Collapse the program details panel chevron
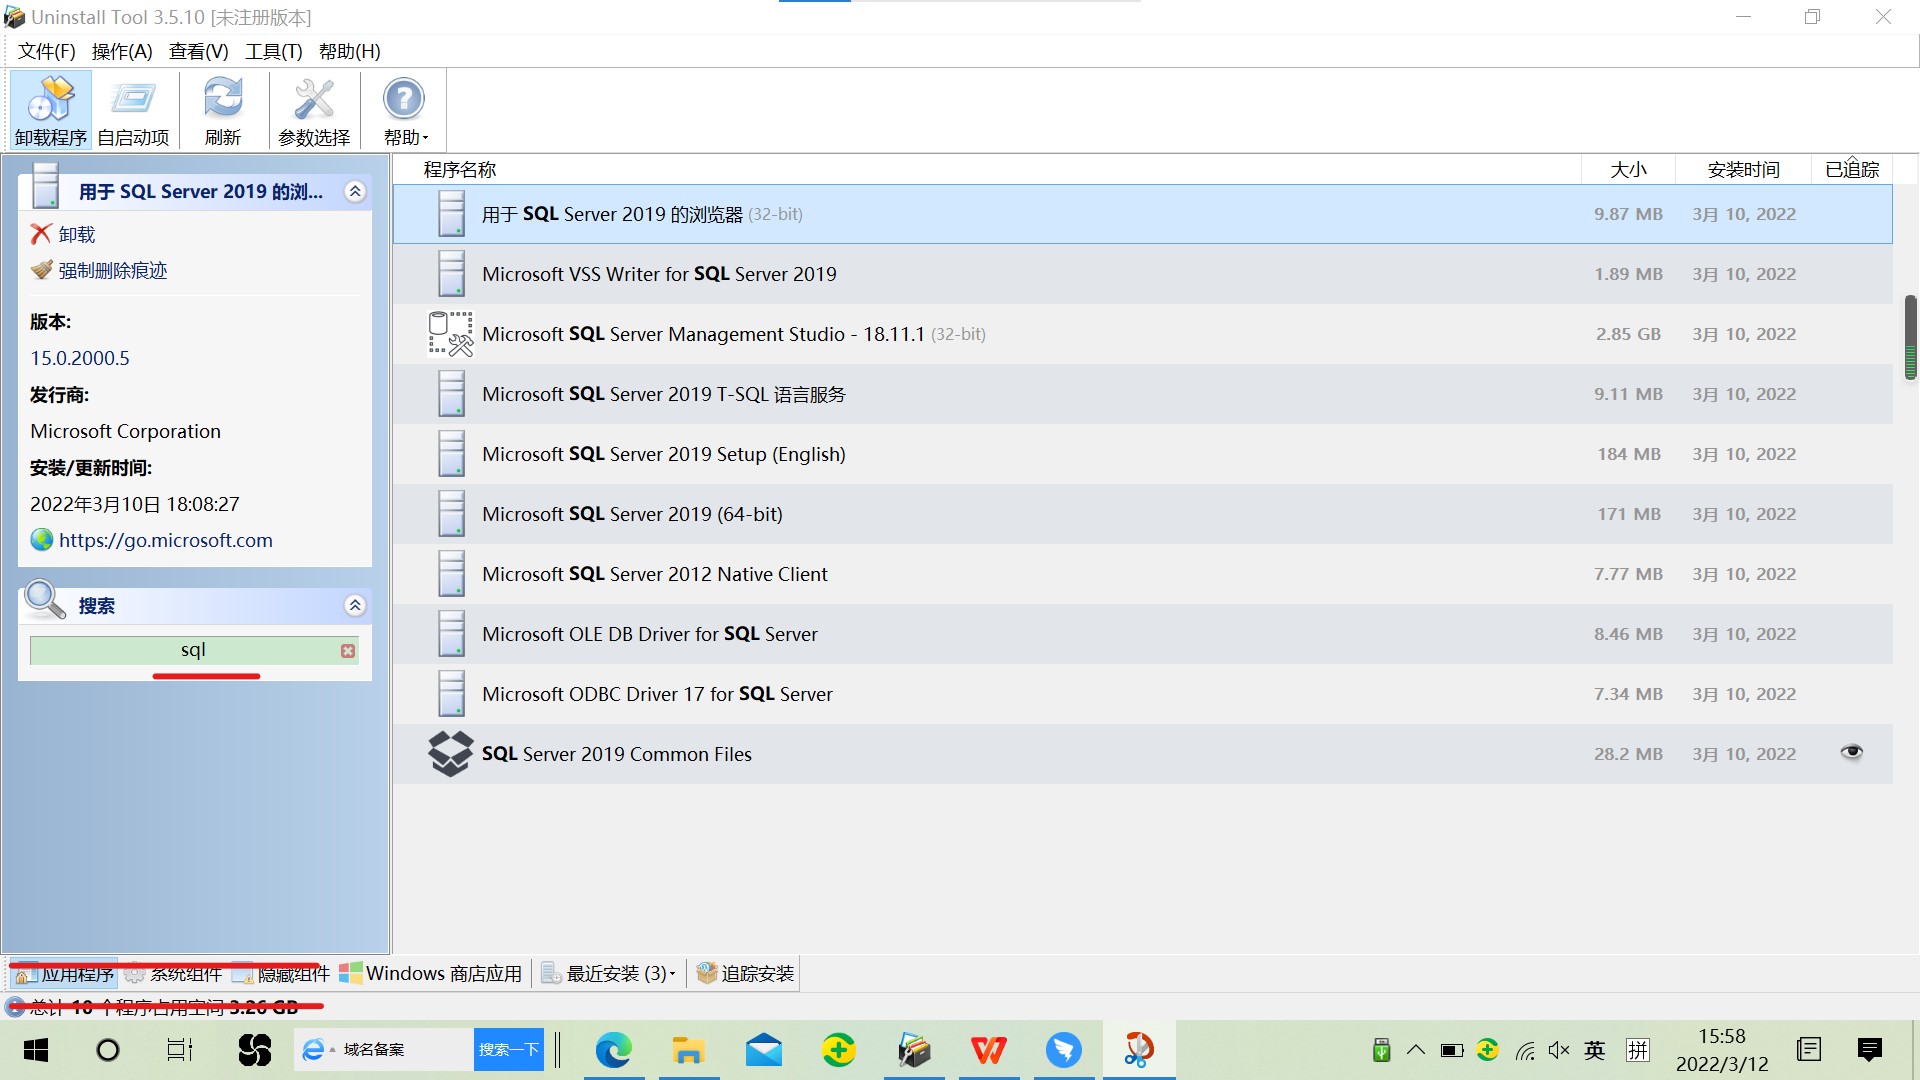1920x1080 pixels. 355,191
